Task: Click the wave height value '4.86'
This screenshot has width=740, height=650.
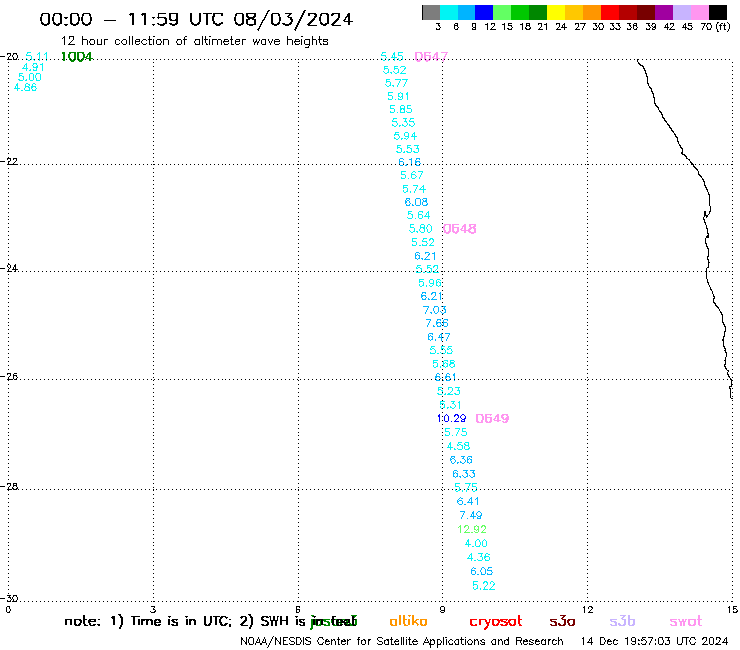Action: [x=25, y=87]
